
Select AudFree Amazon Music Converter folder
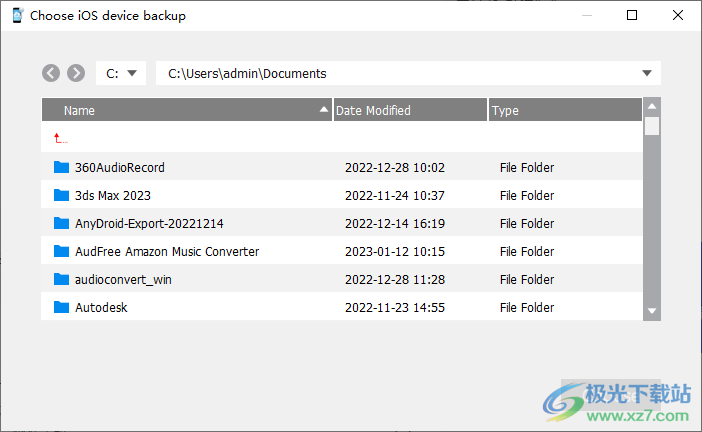pos(342,251)
